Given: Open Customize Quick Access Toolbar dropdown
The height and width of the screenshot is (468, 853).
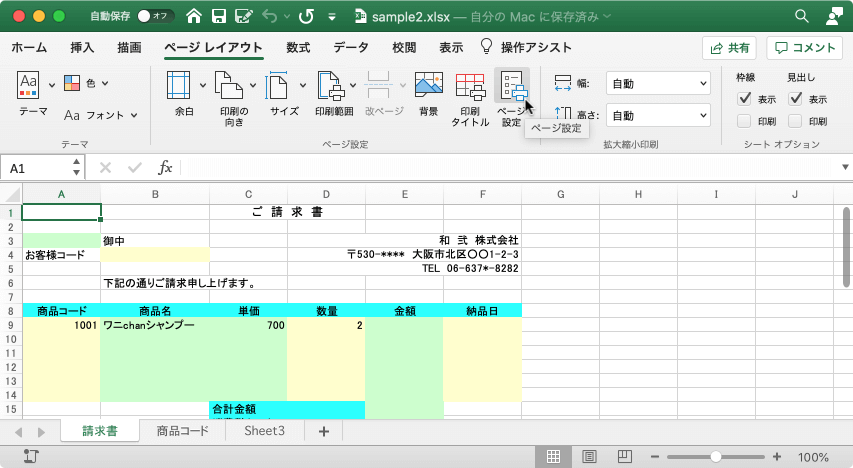Looking at the screenshot, I should point(332,17).
